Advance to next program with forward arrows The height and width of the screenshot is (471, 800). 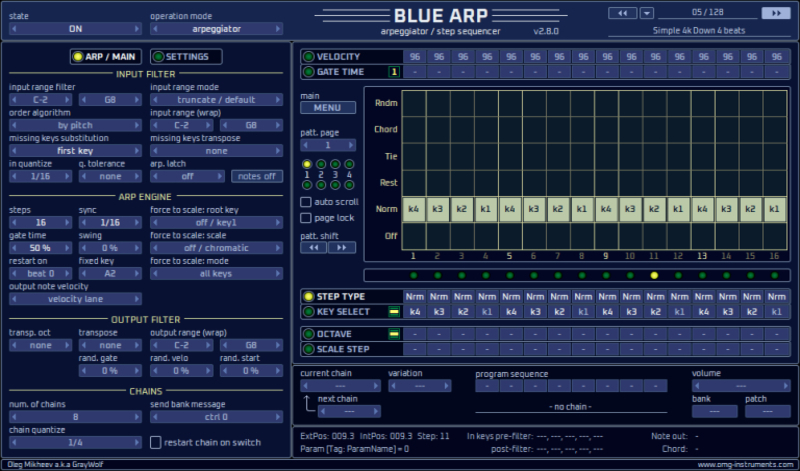point(776,13)
